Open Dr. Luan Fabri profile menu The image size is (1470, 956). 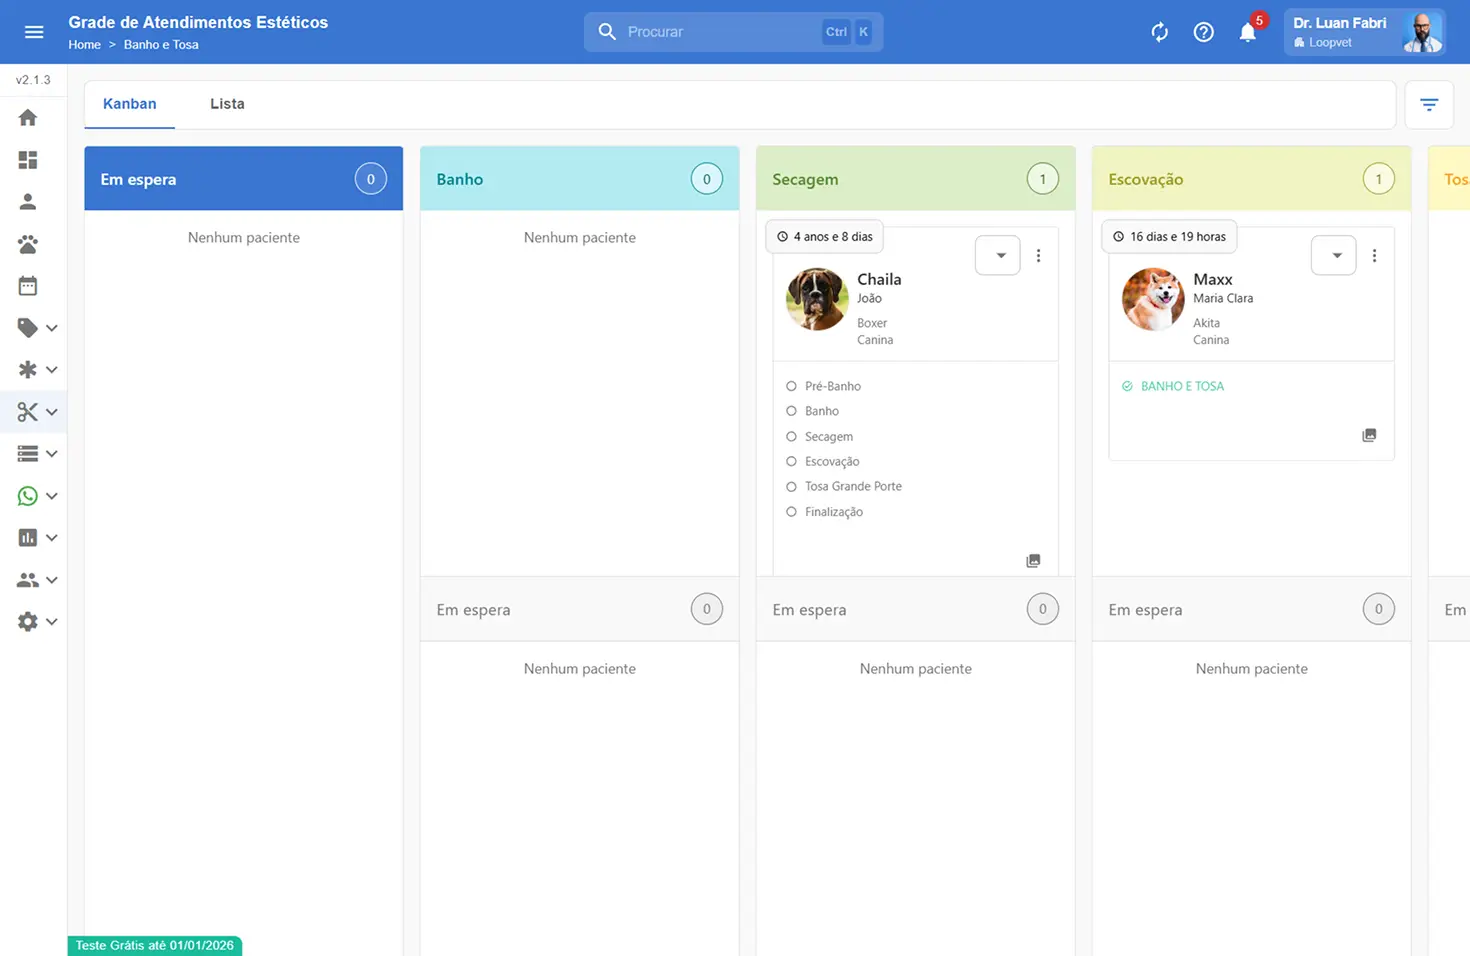(1364, 32)
